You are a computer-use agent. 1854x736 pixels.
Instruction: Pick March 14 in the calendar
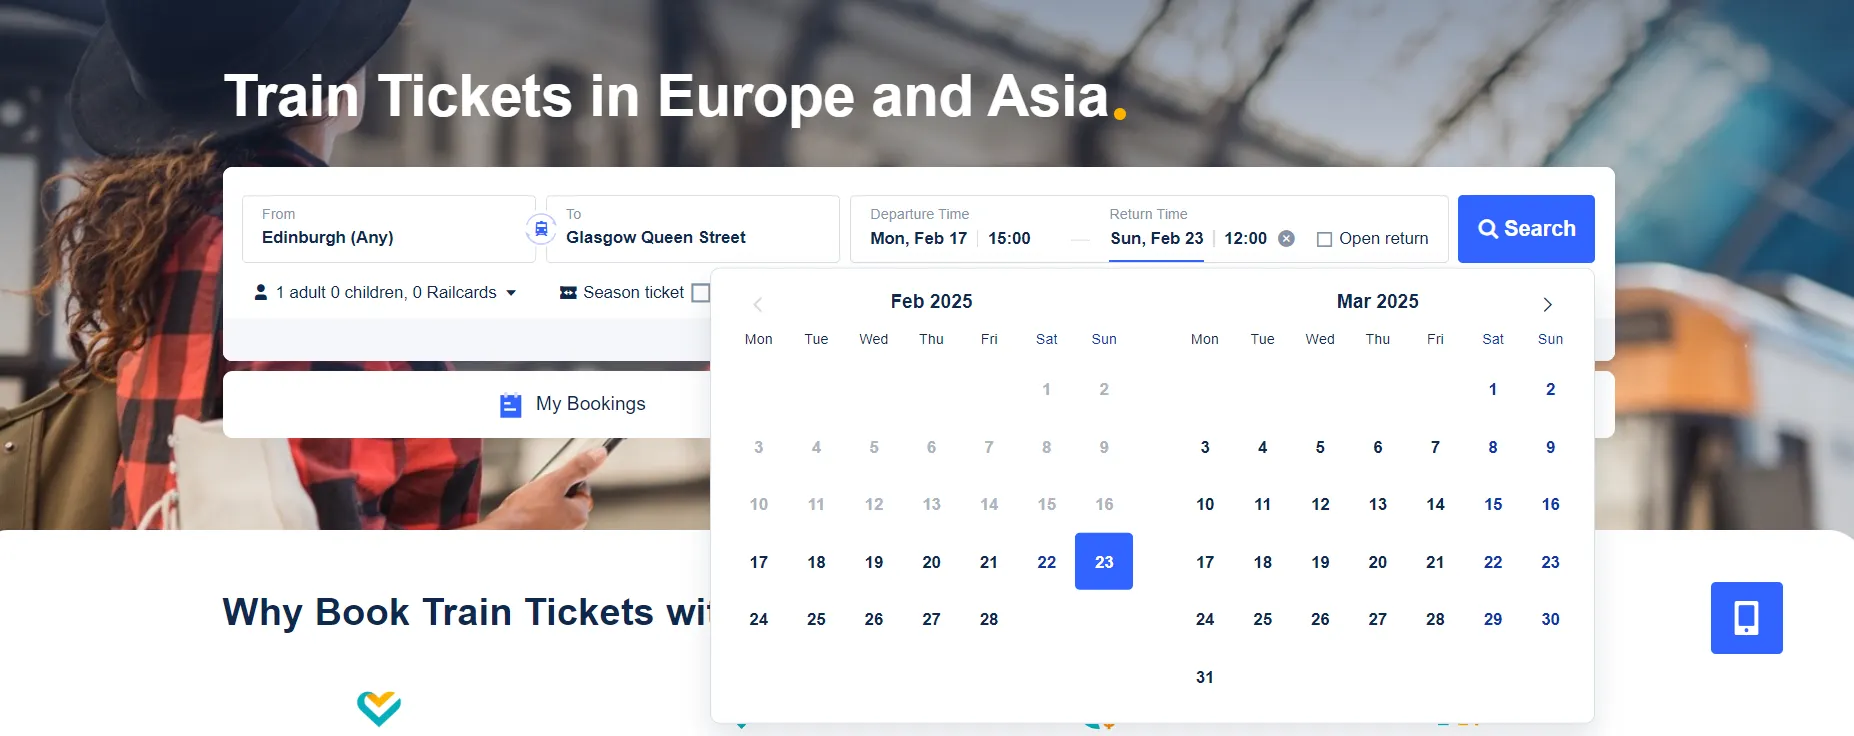coord(1435,504)
